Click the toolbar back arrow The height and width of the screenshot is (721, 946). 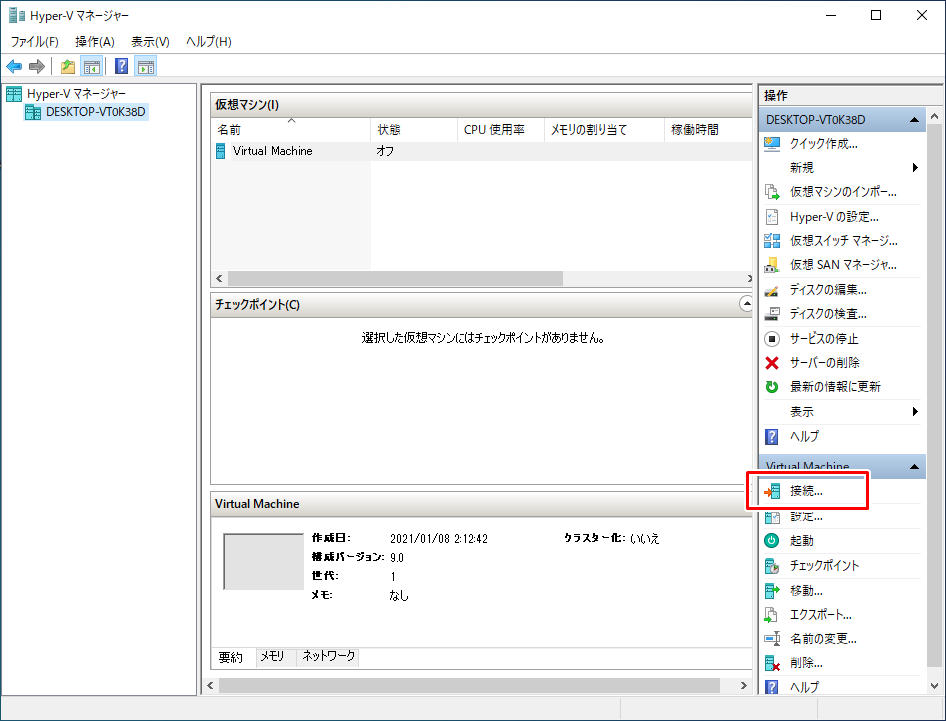pos(14,67)
